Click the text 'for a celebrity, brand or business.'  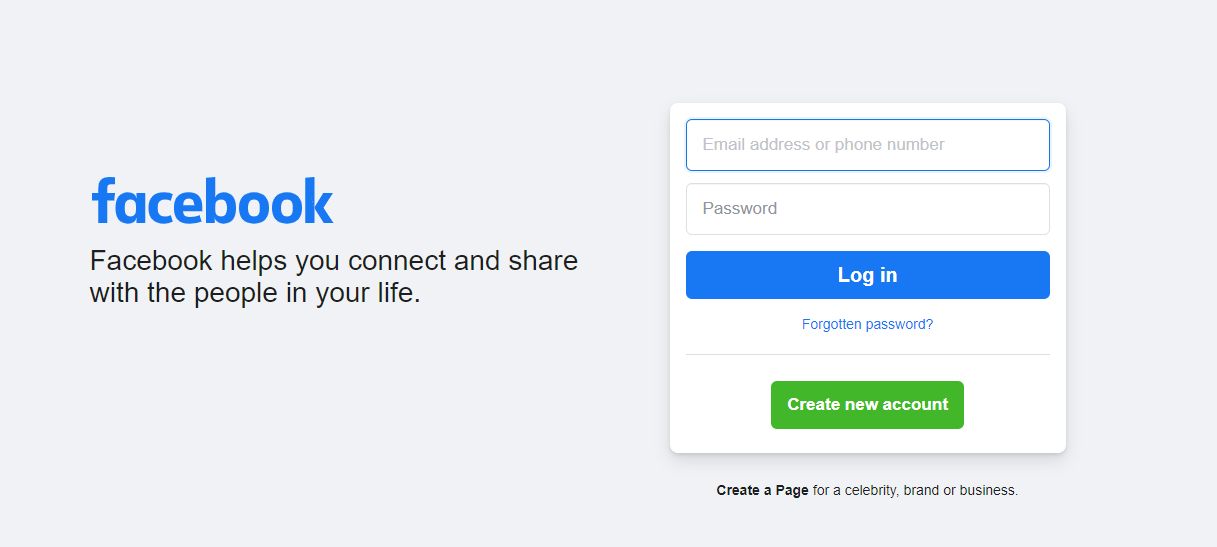(x=915, y=491)
